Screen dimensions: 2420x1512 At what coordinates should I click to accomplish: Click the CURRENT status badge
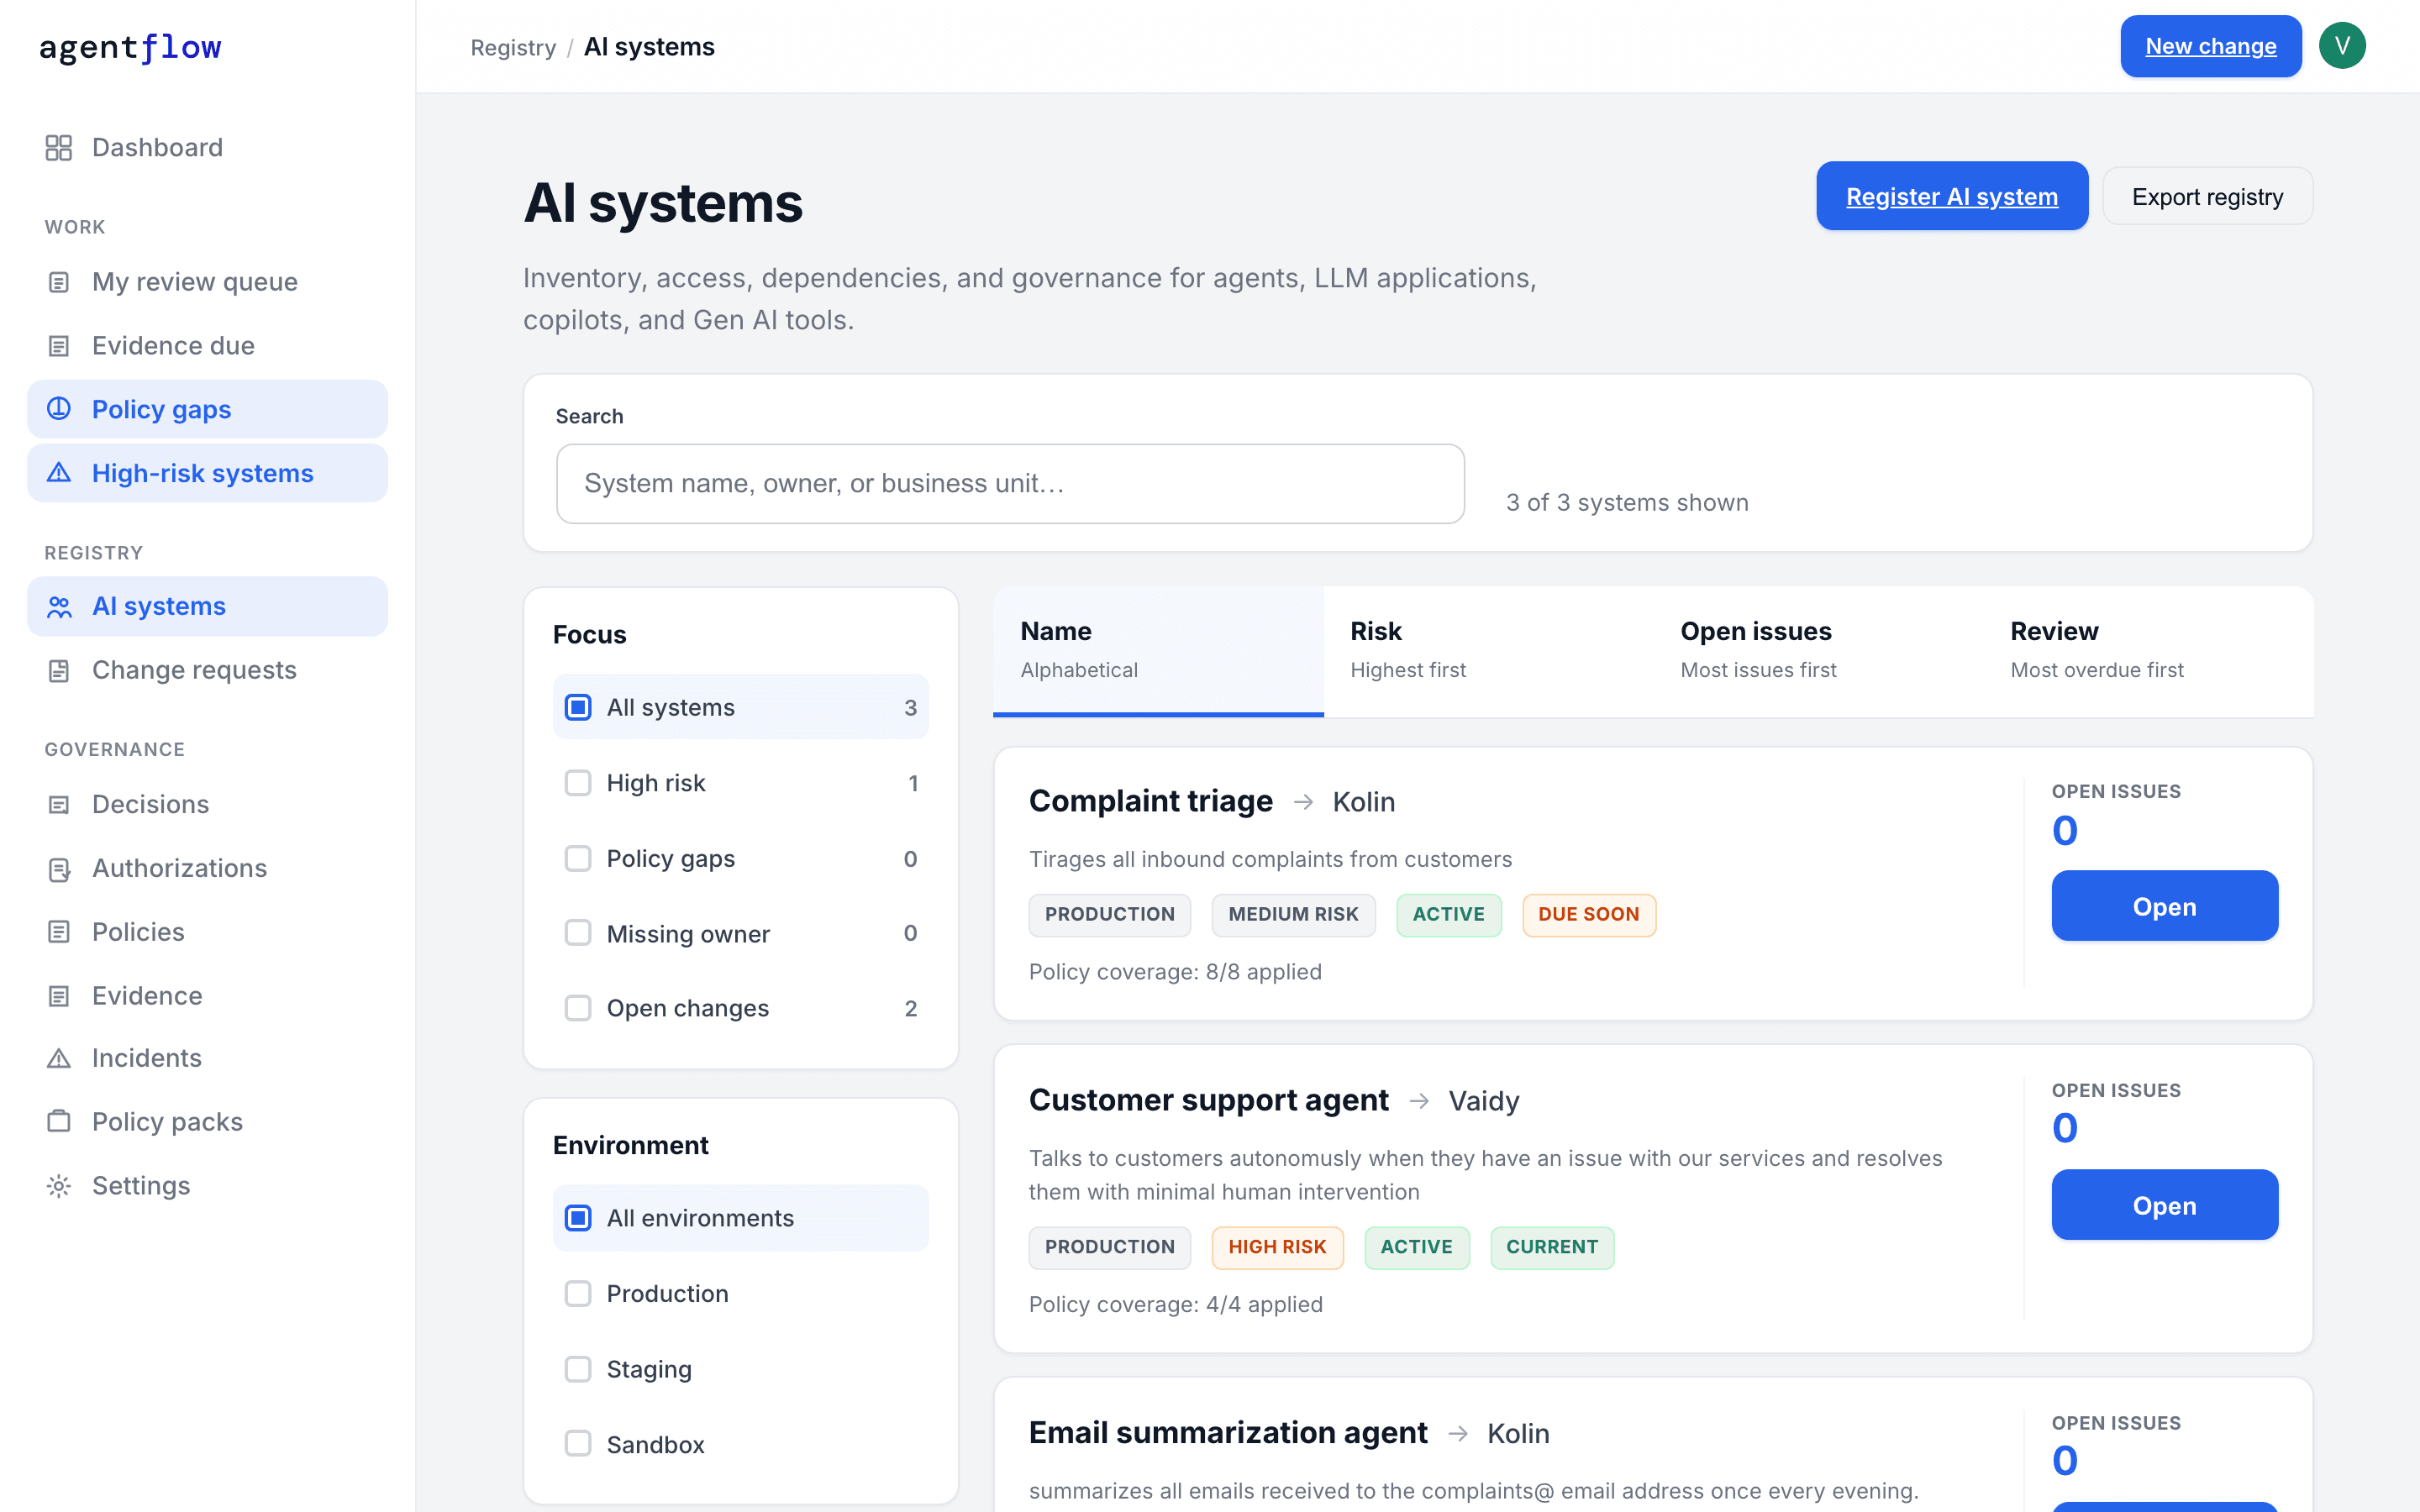coord(1552,1248)
